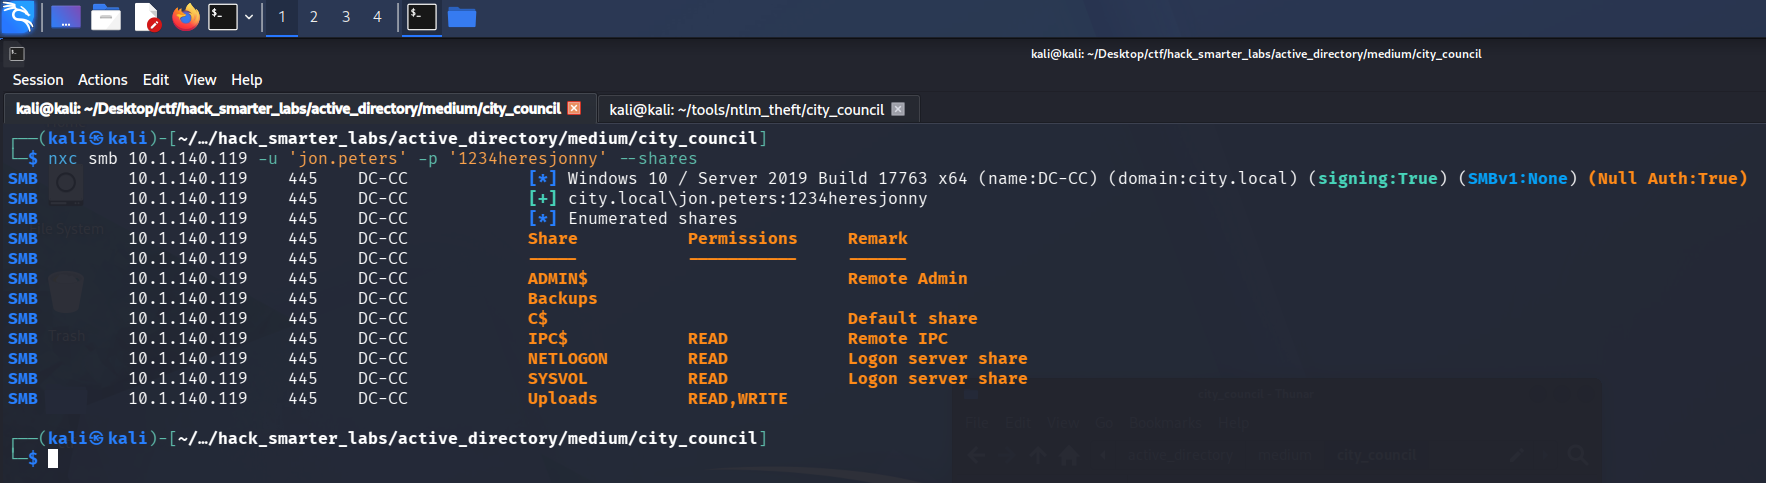Click the NETLOGON share name
This screenshot has height=483, width=1766.
click(568, 359)
